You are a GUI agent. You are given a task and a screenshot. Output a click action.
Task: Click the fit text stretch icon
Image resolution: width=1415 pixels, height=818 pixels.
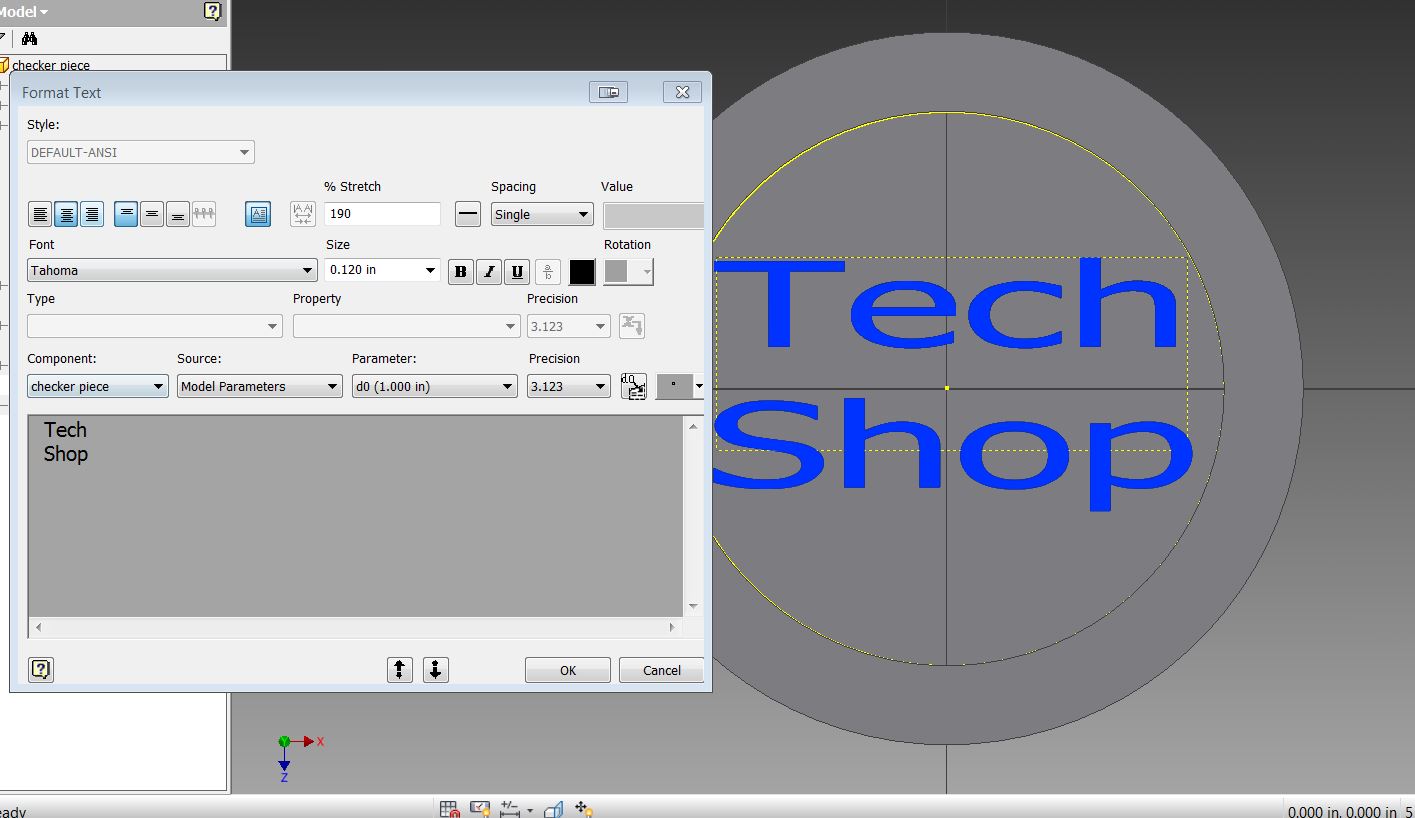coord(303,214)
